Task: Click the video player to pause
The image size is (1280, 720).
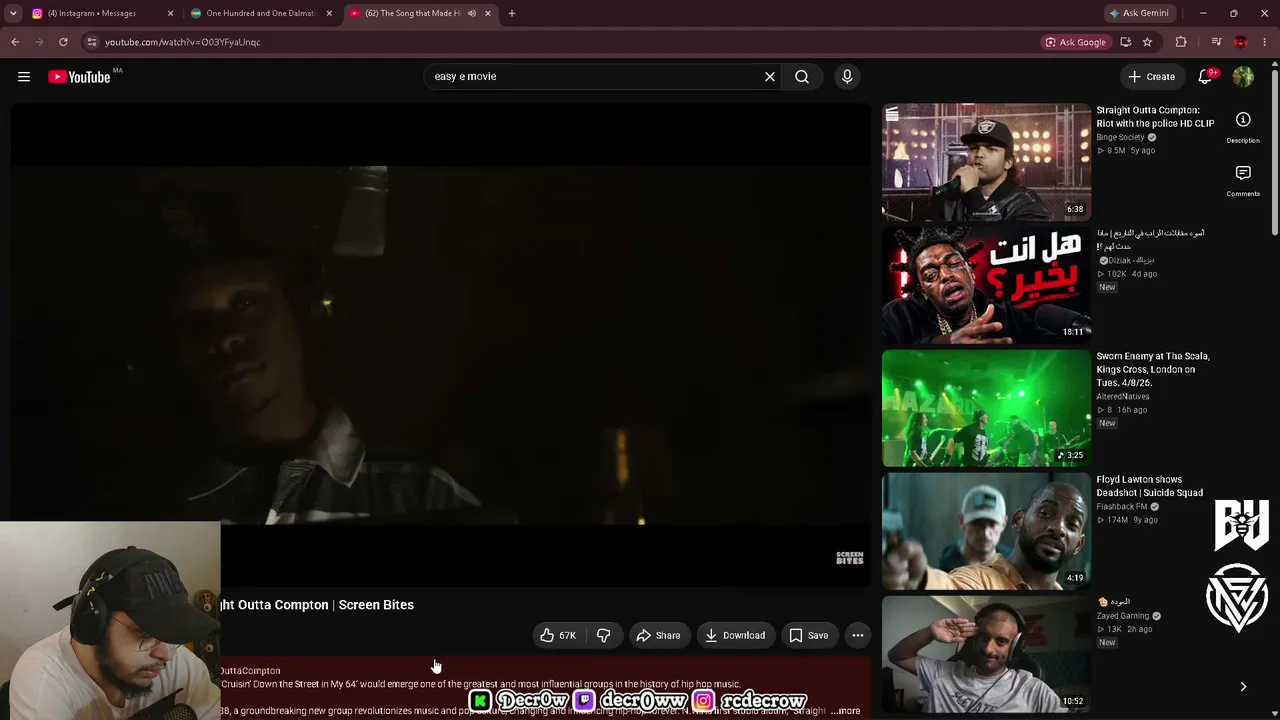Action: click(441, 345)
